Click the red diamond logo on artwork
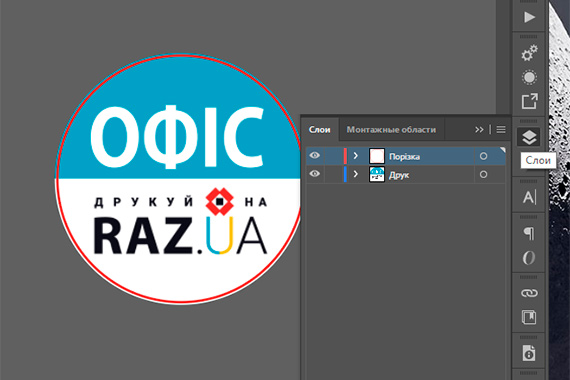The image size is (570, 380). tap(220, 201)
